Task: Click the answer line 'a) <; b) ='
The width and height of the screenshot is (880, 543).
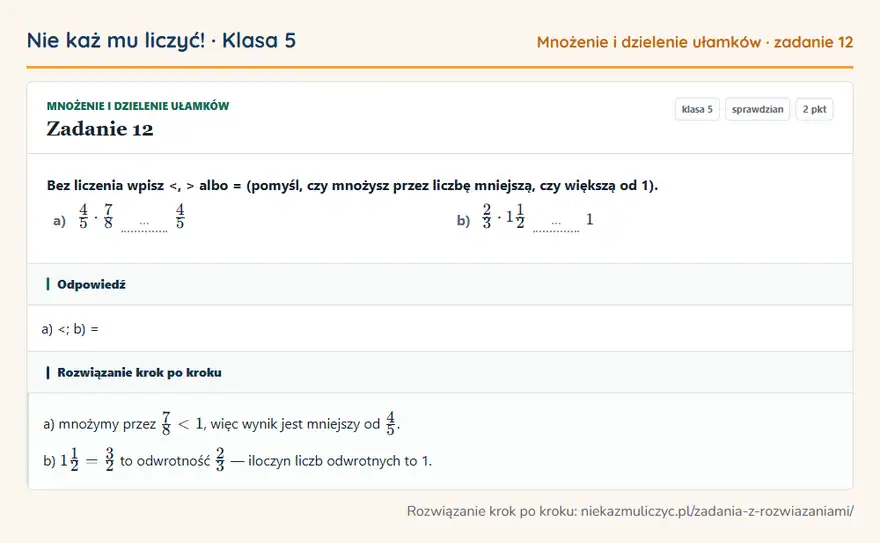Action: tap(70, 329)
